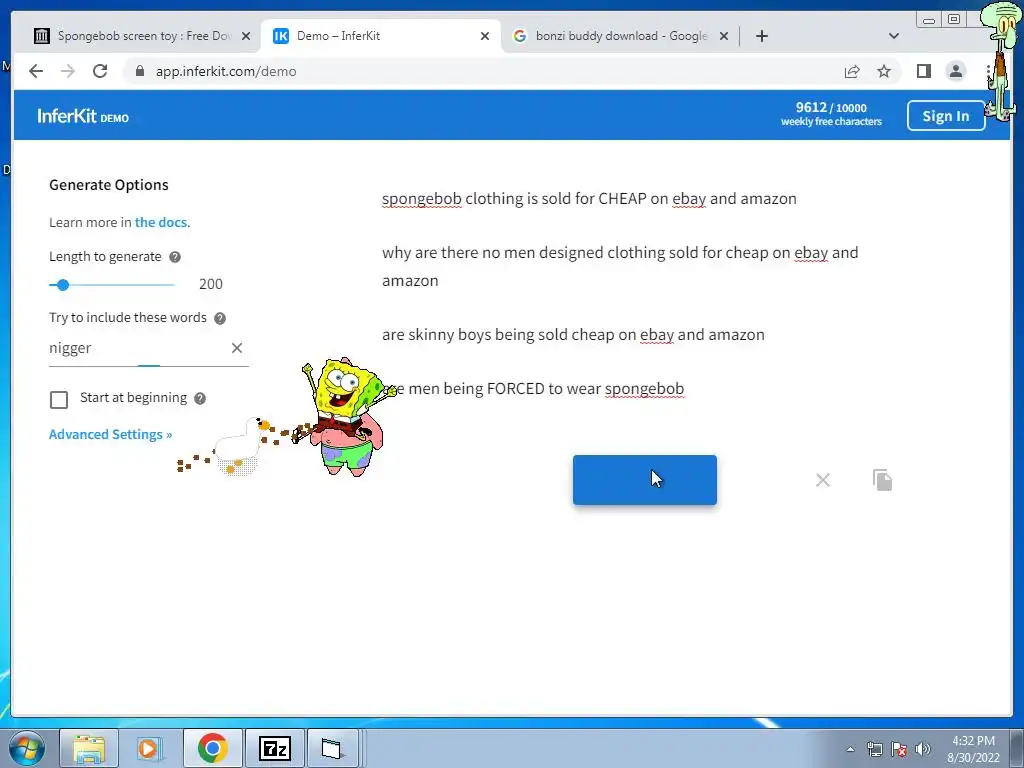Clear the include words field
1024x768 pixels.
click(236, 348)
